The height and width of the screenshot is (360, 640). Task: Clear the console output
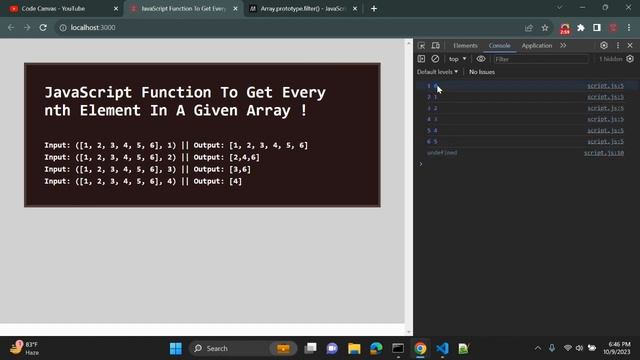435,59
